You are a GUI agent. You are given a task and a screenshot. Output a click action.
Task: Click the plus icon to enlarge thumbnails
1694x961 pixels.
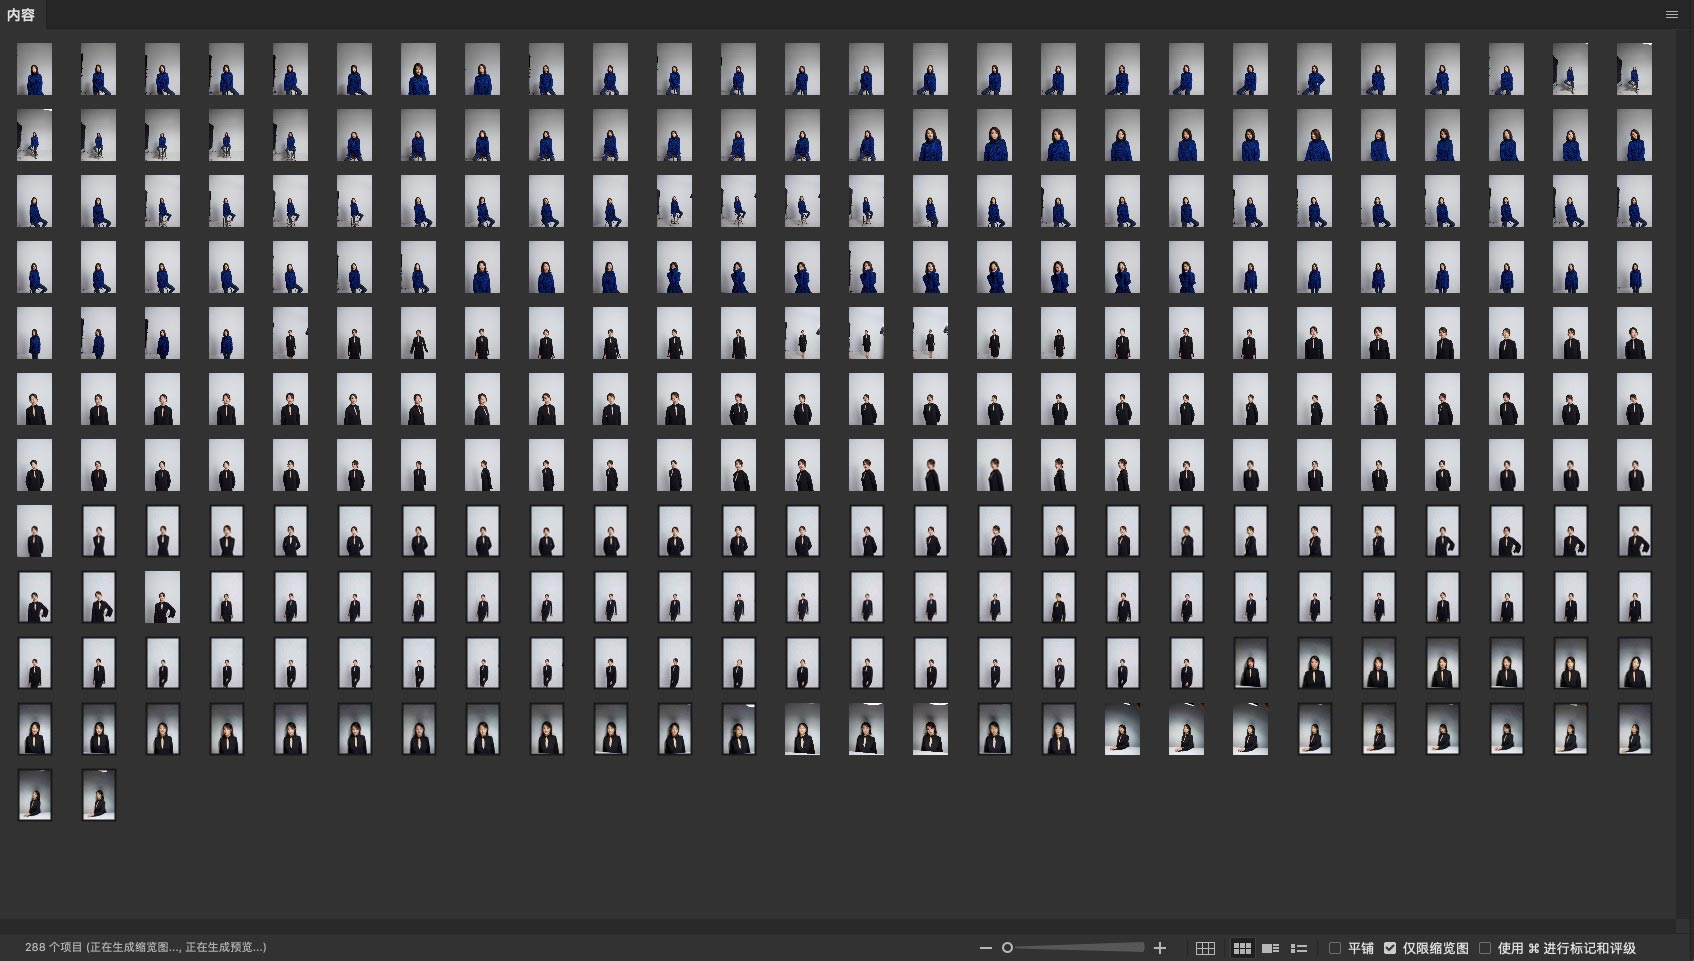[1160, 948]
